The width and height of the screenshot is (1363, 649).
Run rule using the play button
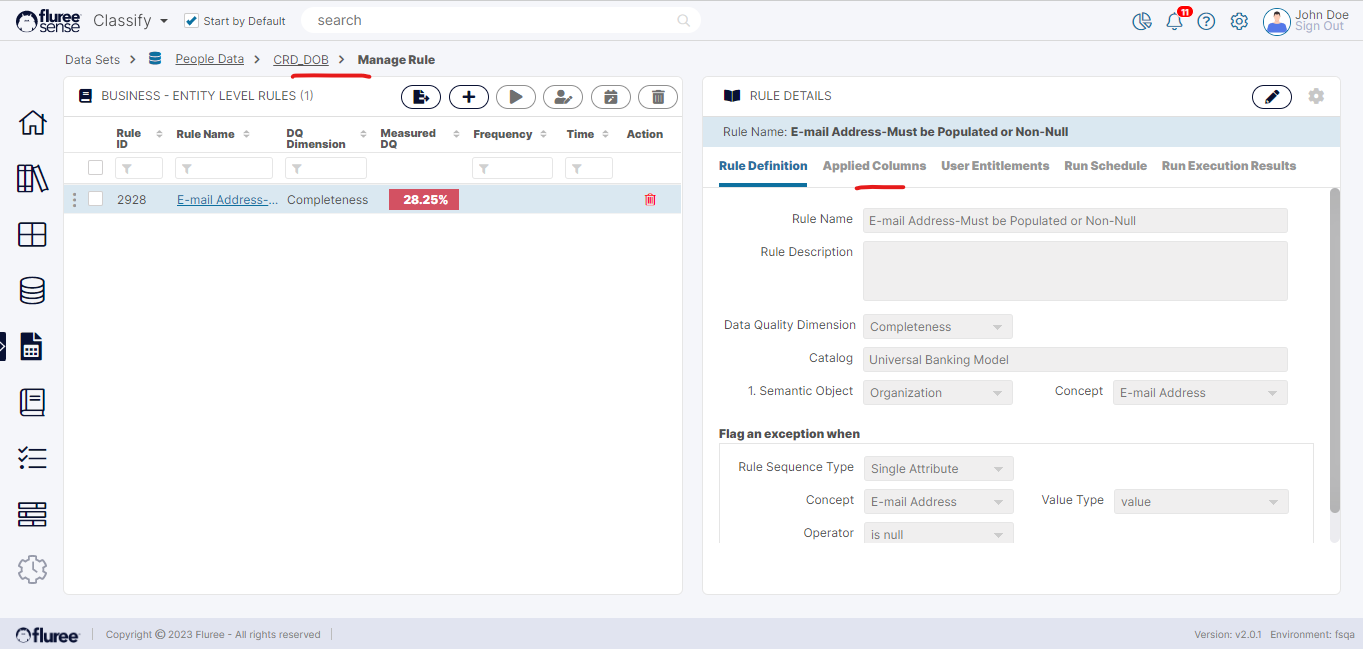[516, 97]
